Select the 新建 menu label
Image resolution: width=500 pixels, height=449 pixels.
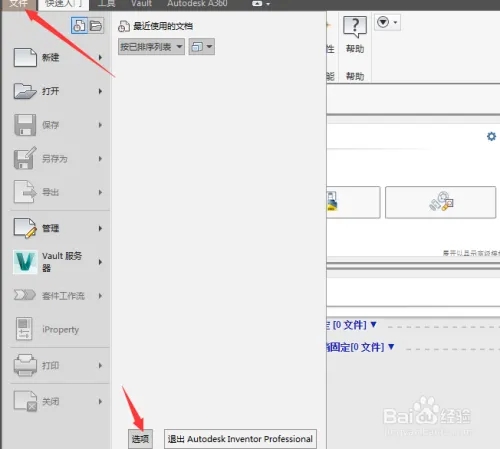click(x=51, y=57)
